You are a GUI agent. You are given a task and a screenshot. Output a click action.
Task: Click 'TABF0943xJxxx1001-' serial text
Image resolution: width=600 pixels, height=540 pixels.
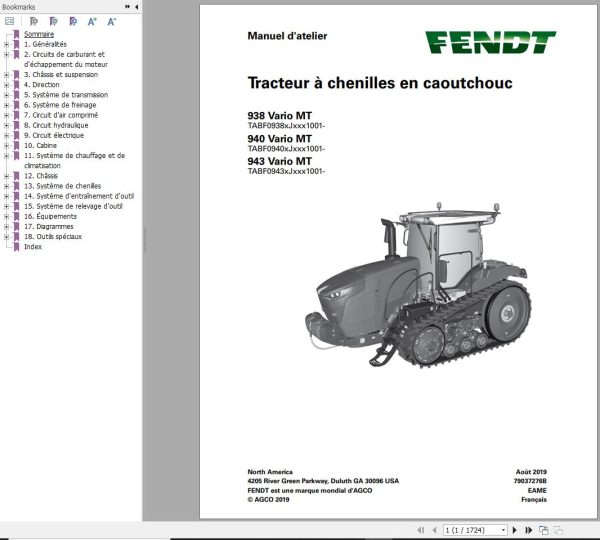pos(286,171)
